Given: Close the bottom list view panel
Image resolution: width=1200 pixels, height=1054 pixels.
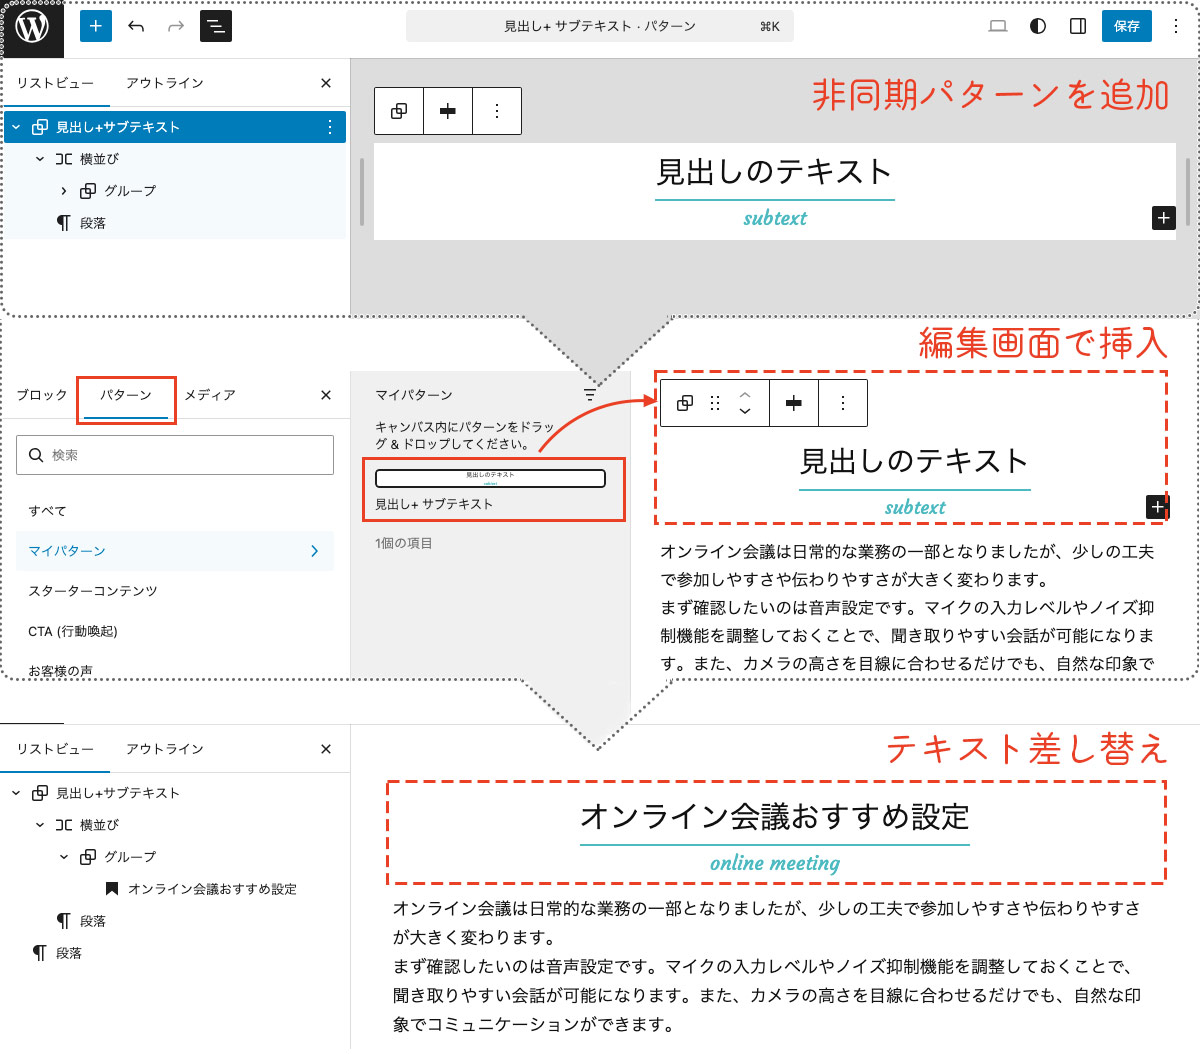Looking at the screenshot, I should (x=326, y=749).
